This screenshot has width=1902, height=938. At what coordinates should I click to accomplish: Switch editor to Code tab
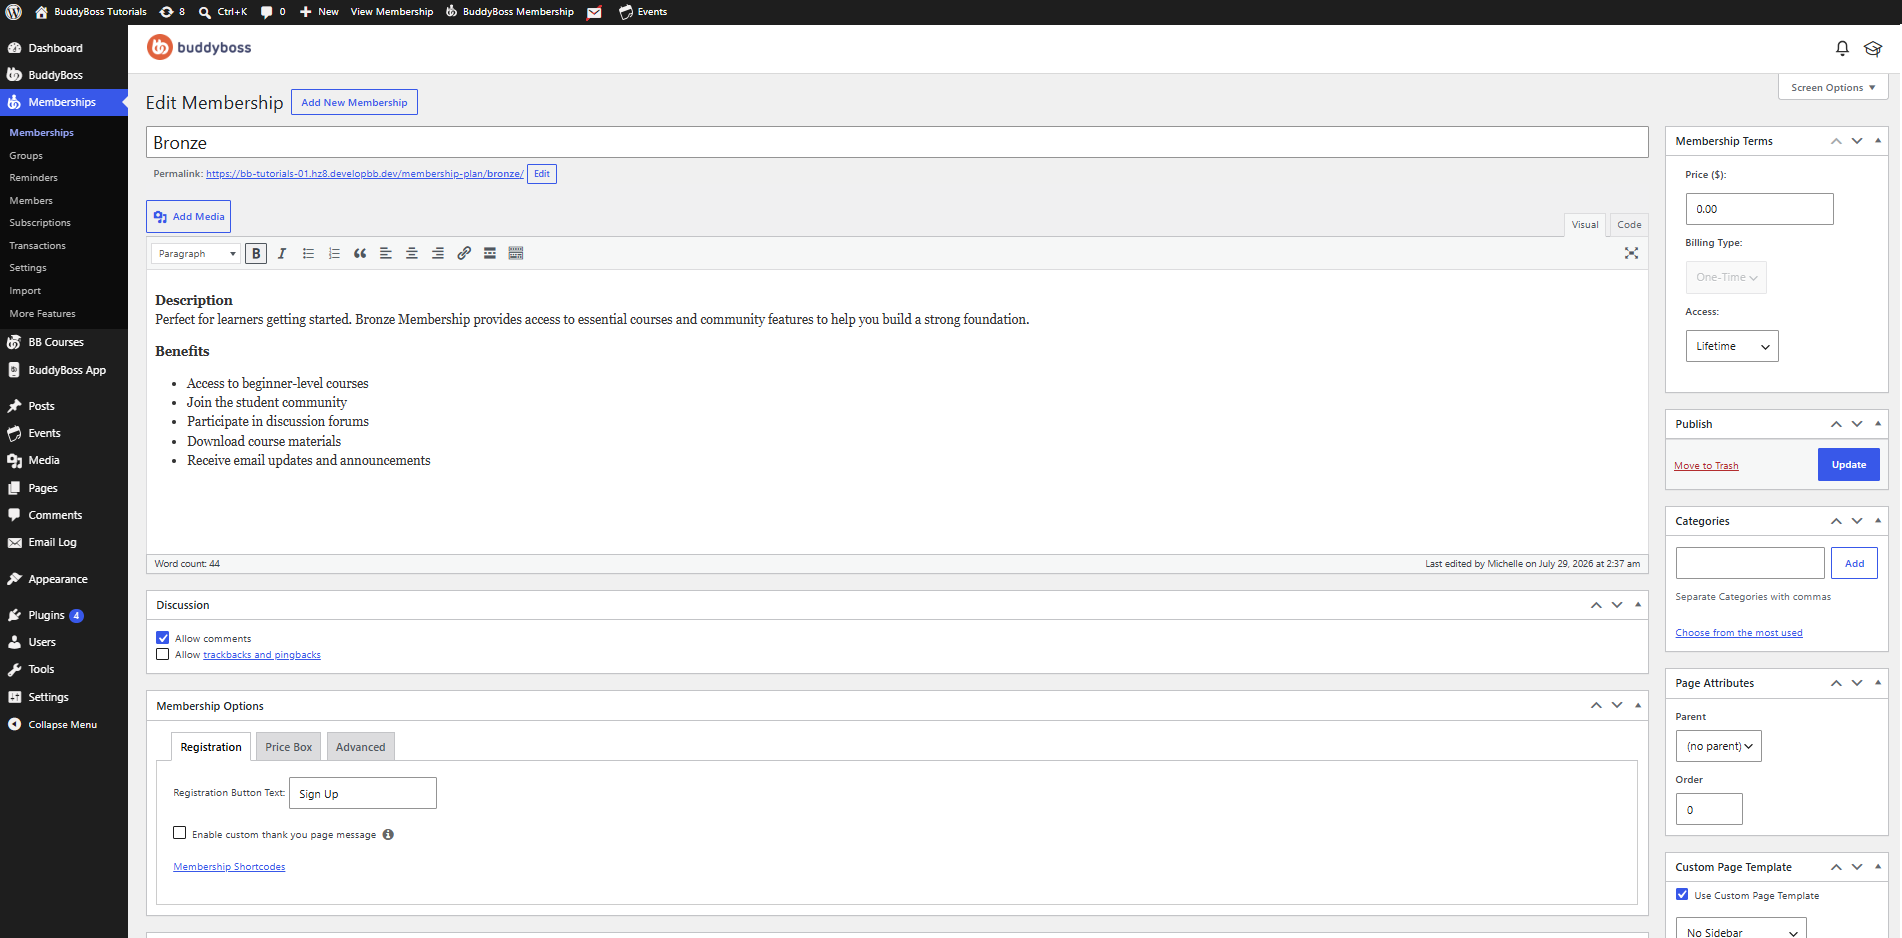click(1629, 225)
